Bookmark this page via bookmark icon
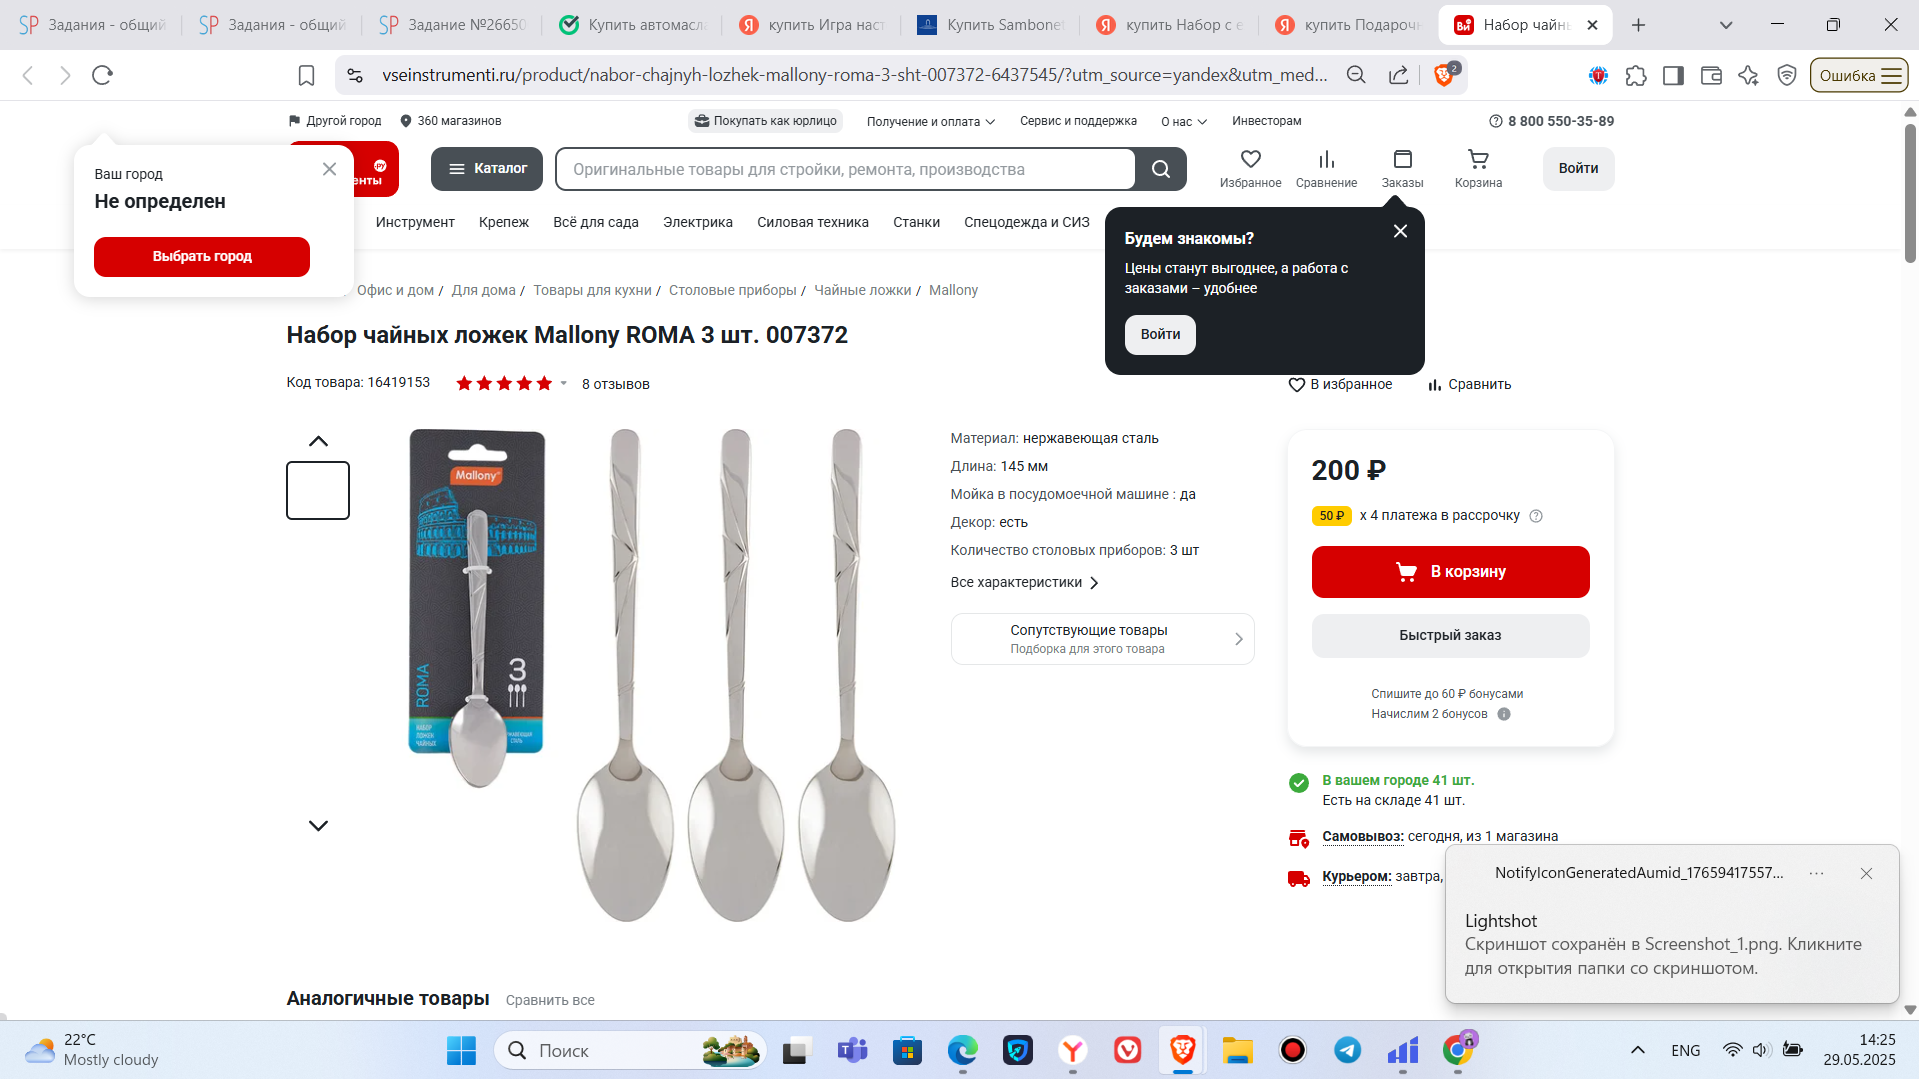This screenshot has width=1919, height=1079. click(x=306, y=75)
